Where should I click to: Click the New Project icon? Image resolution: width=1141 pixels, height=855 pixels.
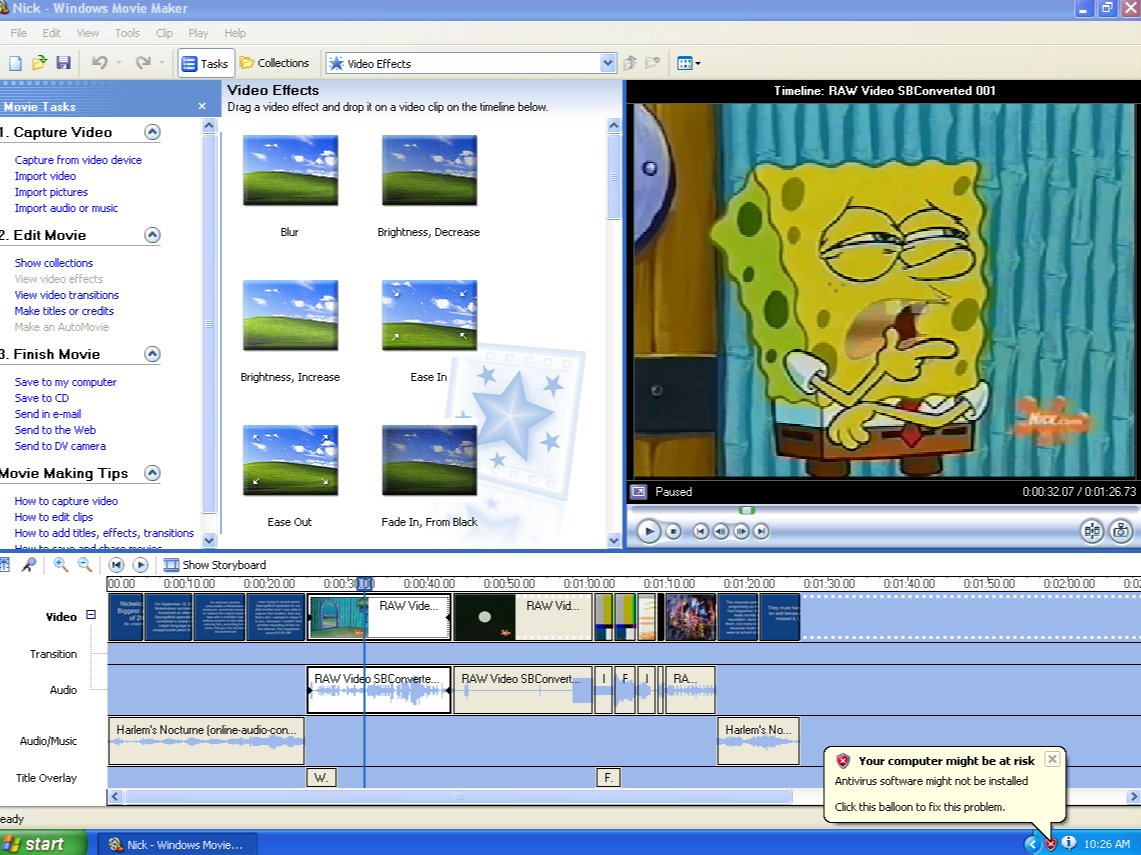pos(15,63)
